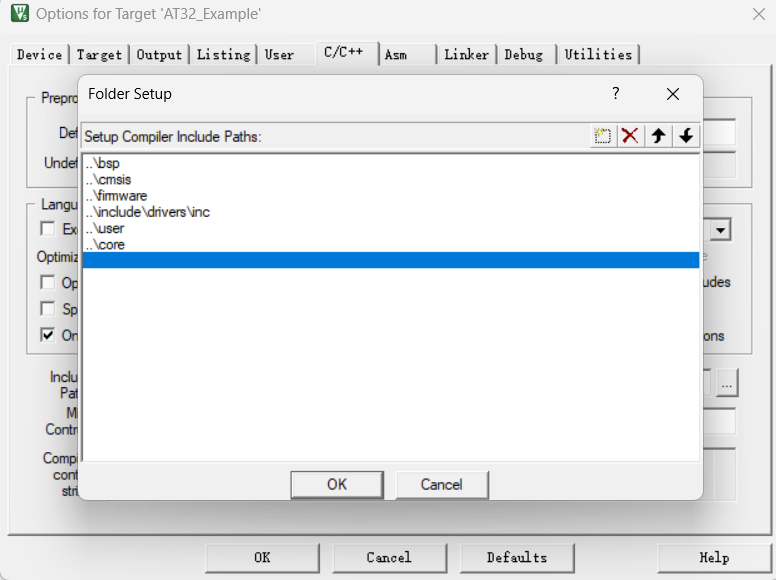Click the Keil uVision app icon in title bar
Screen dimensions: 776x580
[20, 13]
